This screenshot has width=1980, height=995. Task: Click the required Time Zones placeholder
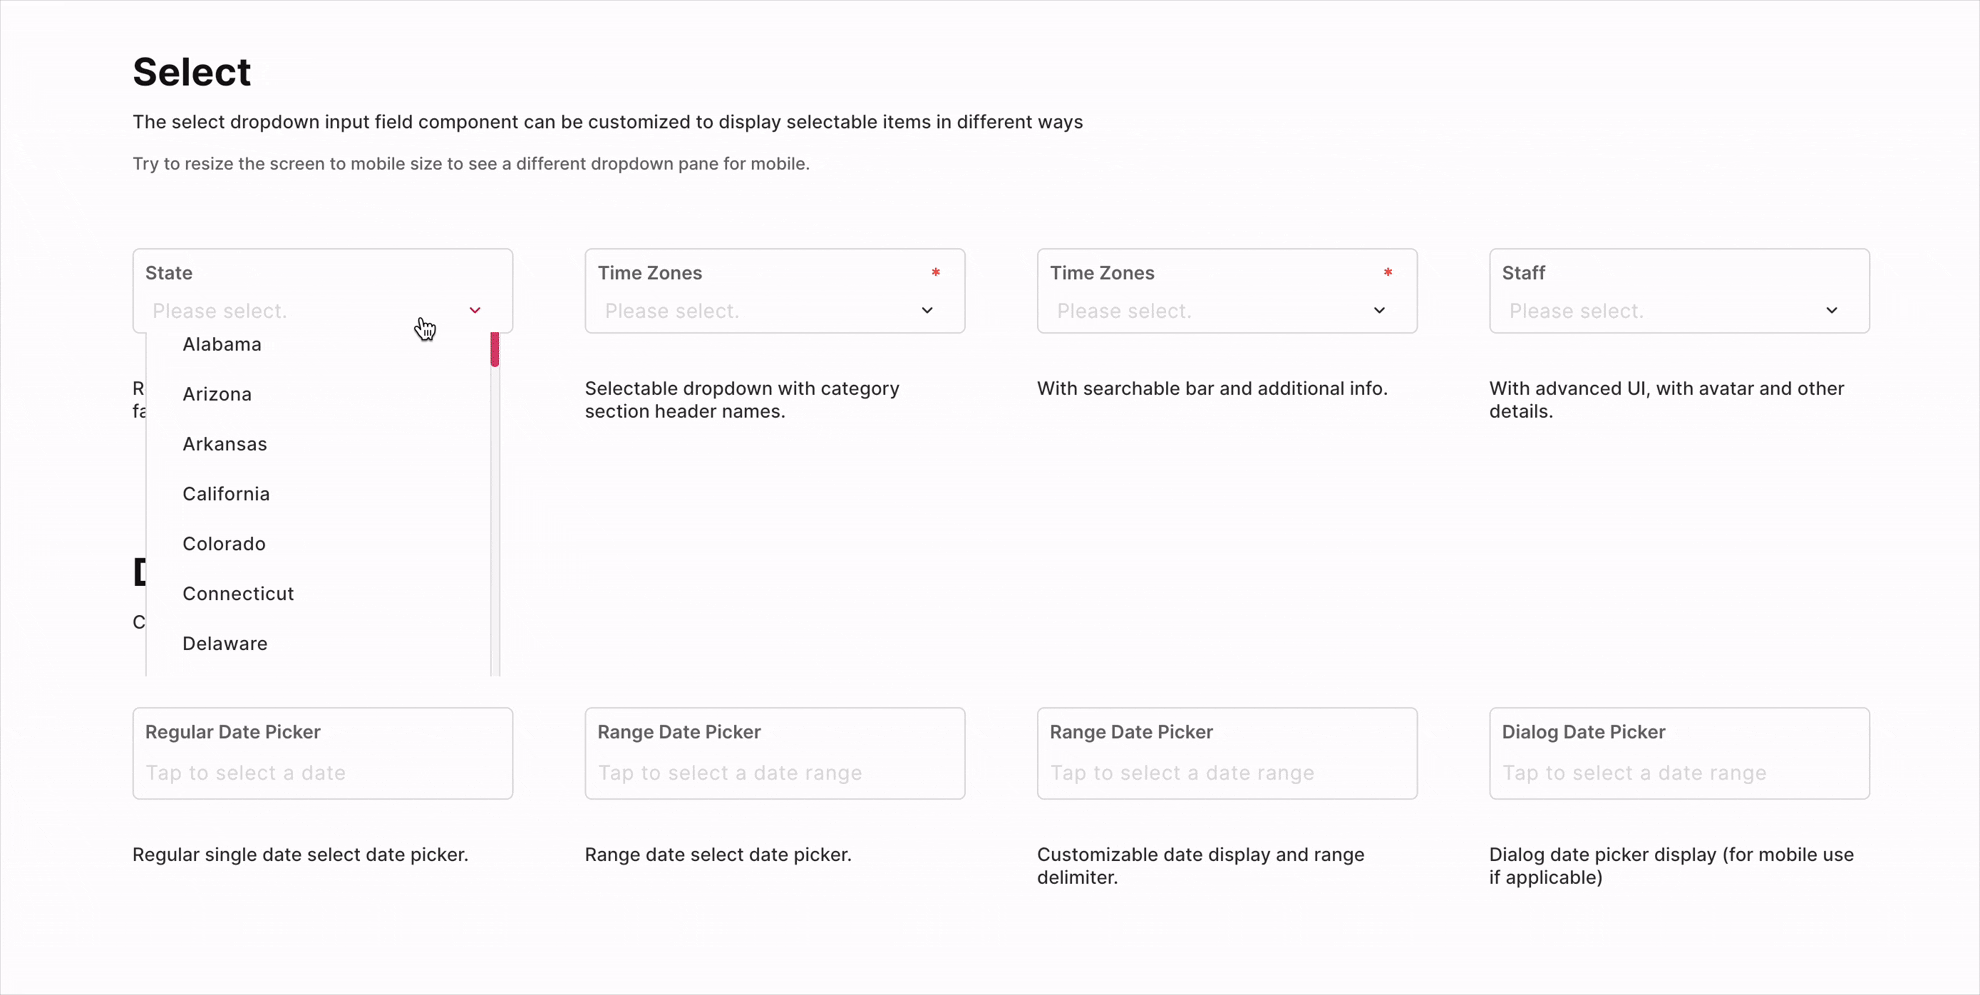671,310
